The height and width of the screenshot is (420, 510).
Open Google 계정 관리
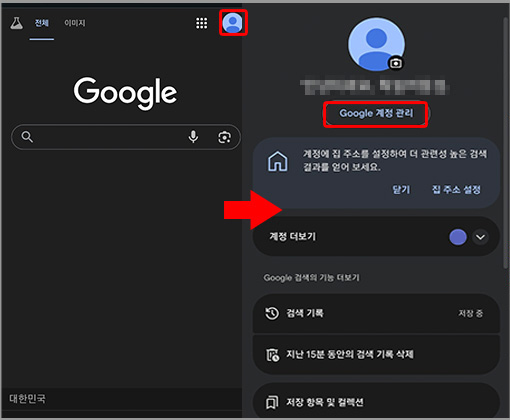pos(376,114)
